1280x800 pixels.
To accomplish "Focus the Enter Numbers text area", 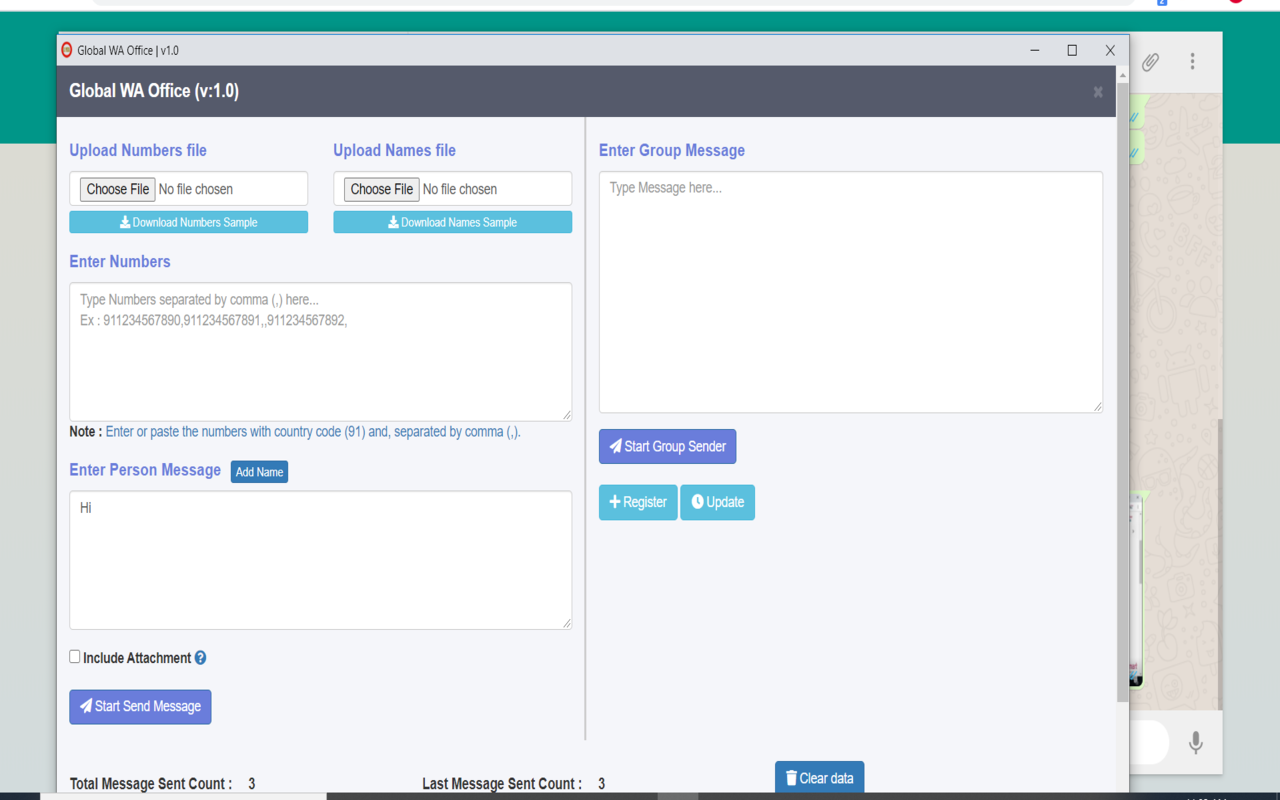I will tap(320, 352).
